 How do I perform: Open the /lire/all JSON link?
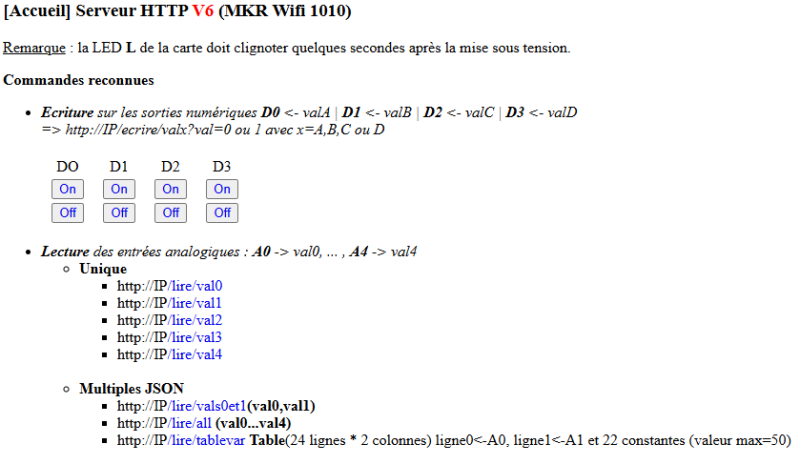point(189,423)
